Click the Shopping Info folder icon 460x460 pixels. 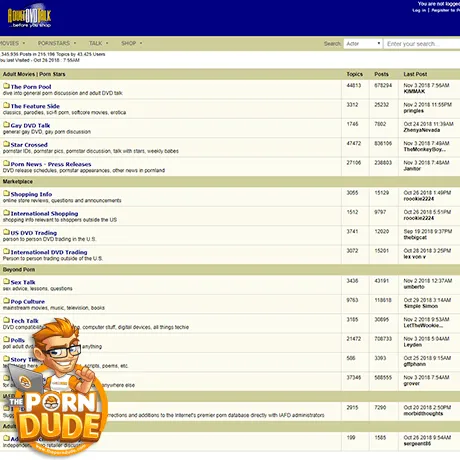(x=6, y=193)
